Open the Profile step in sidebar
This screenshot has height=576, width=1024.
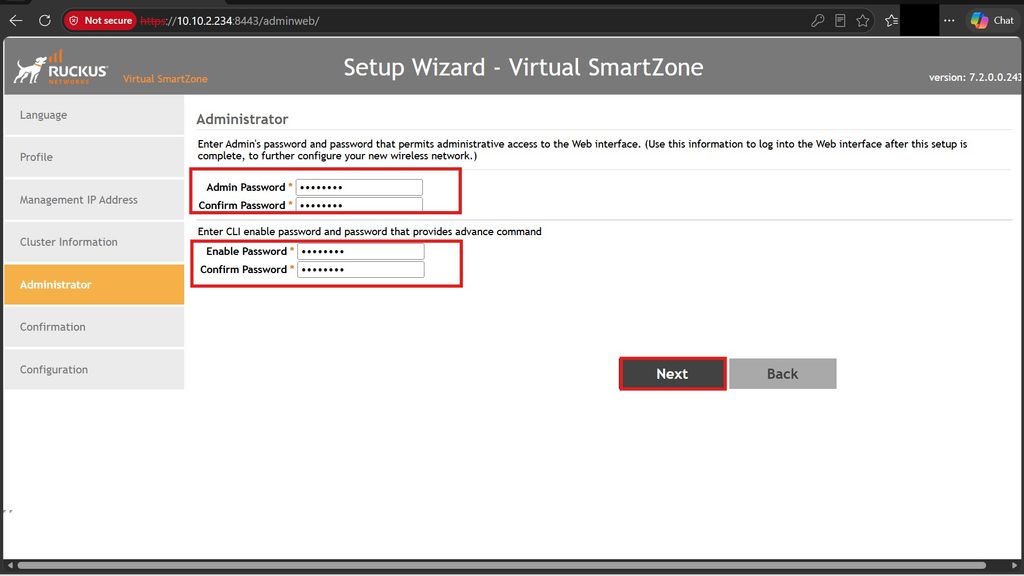(94, 157)
